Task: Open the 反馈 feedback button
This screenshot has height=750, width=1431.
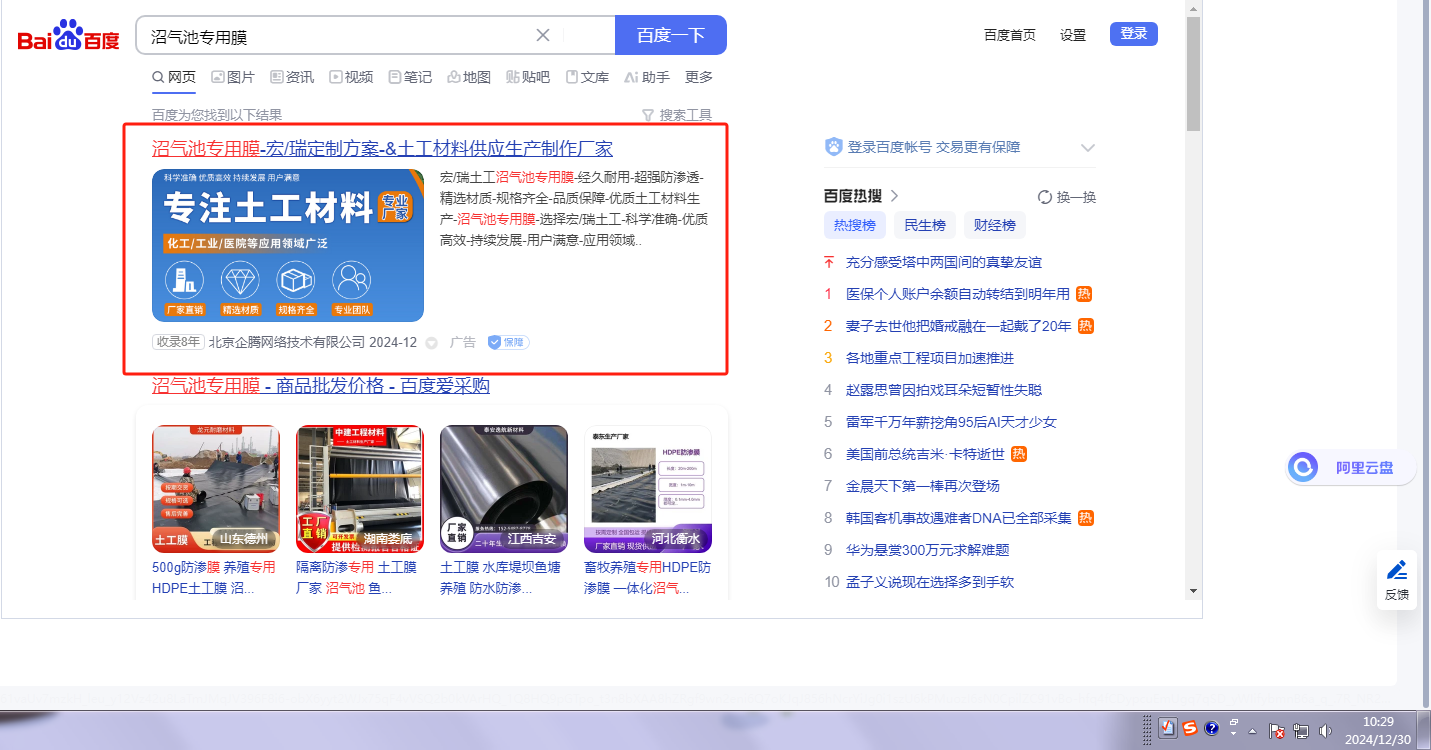Action: pos(1397,580)
